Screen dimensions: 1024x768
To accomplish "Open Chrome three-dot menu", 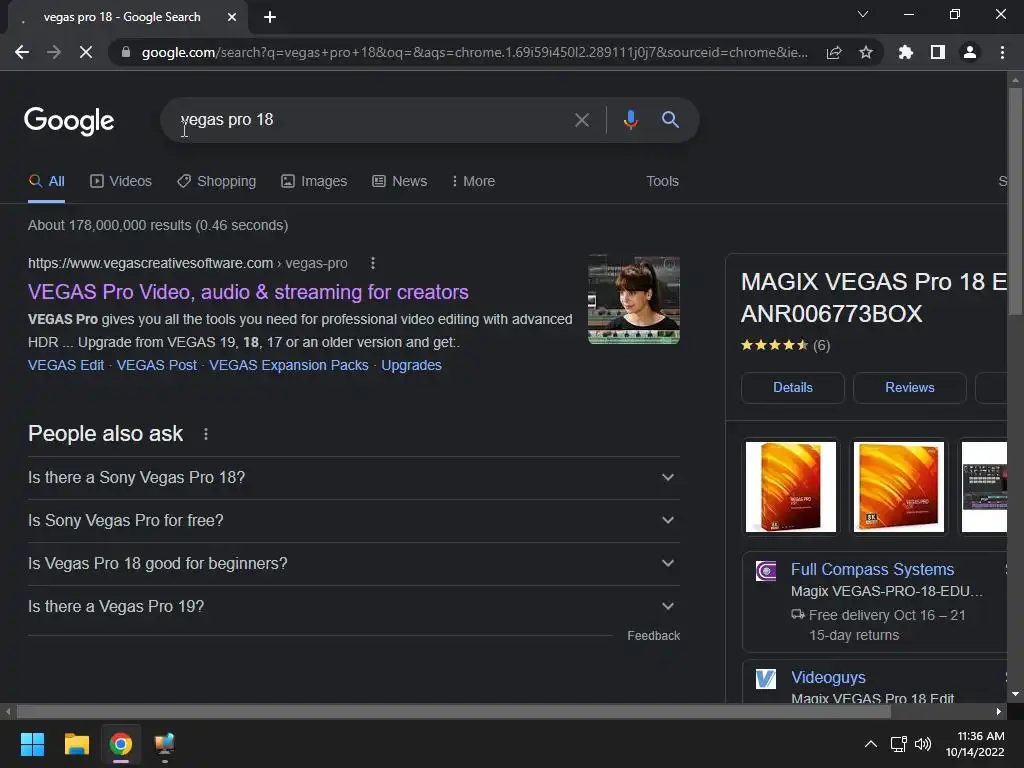I will click(x=1002, y=52).
